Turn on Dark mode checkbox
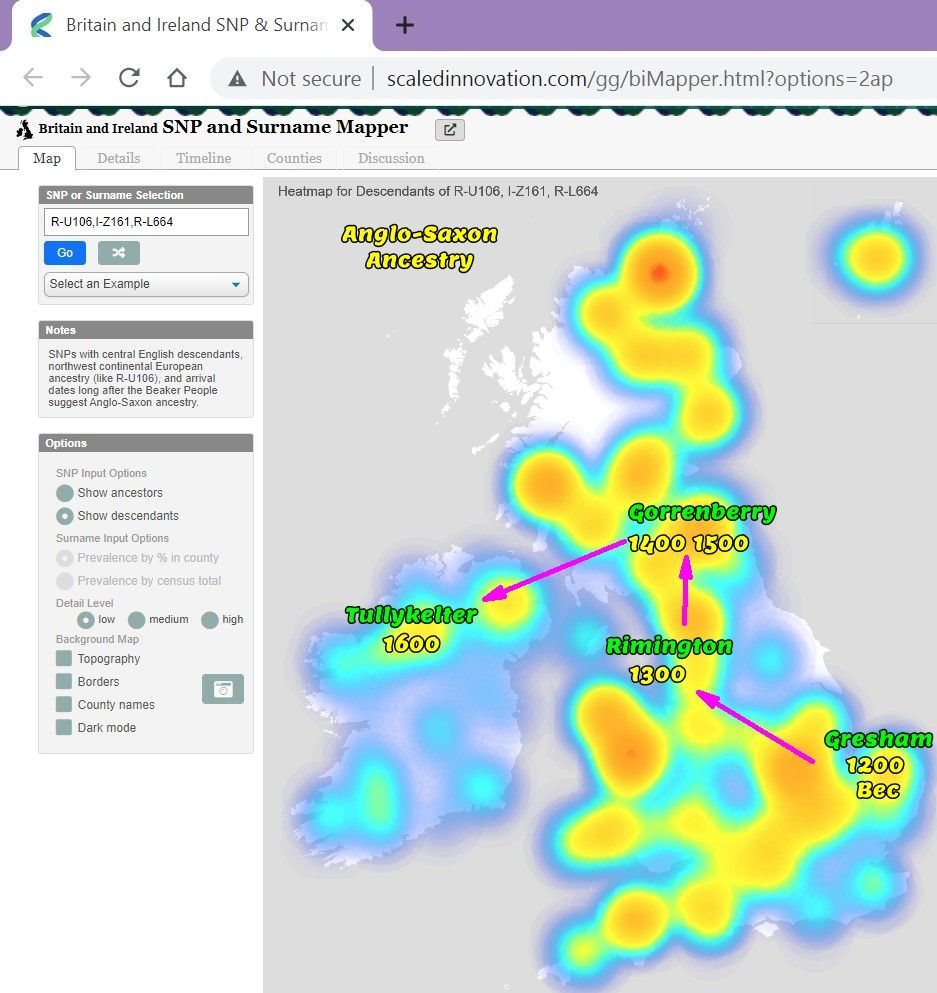The height and width of the screenshot is (993, 937). click(64, 728)
